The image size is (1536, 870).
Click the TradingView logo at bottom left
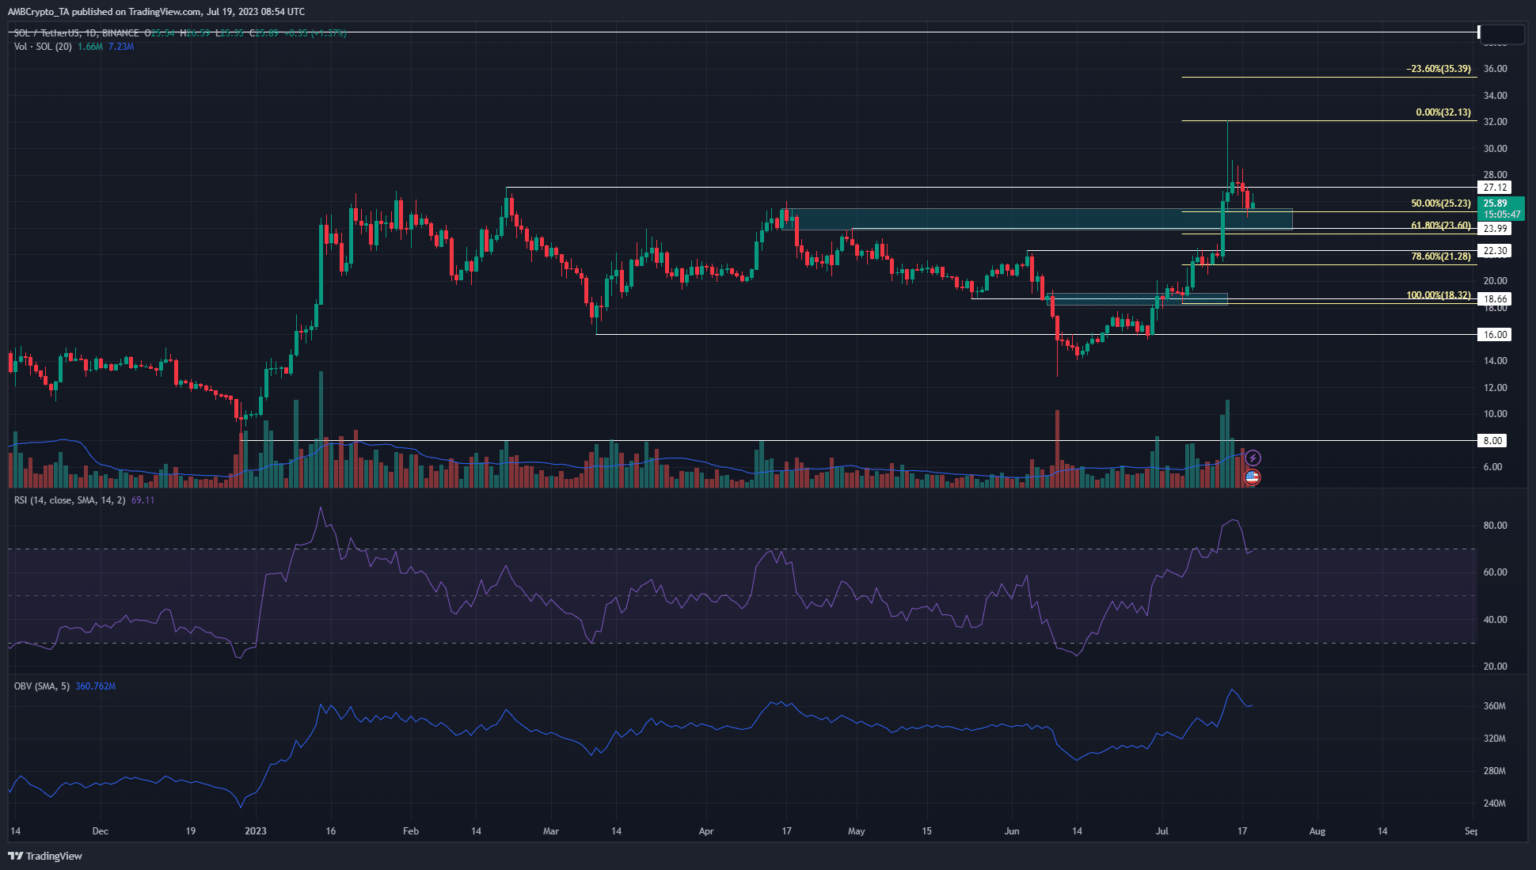point(45,856)
